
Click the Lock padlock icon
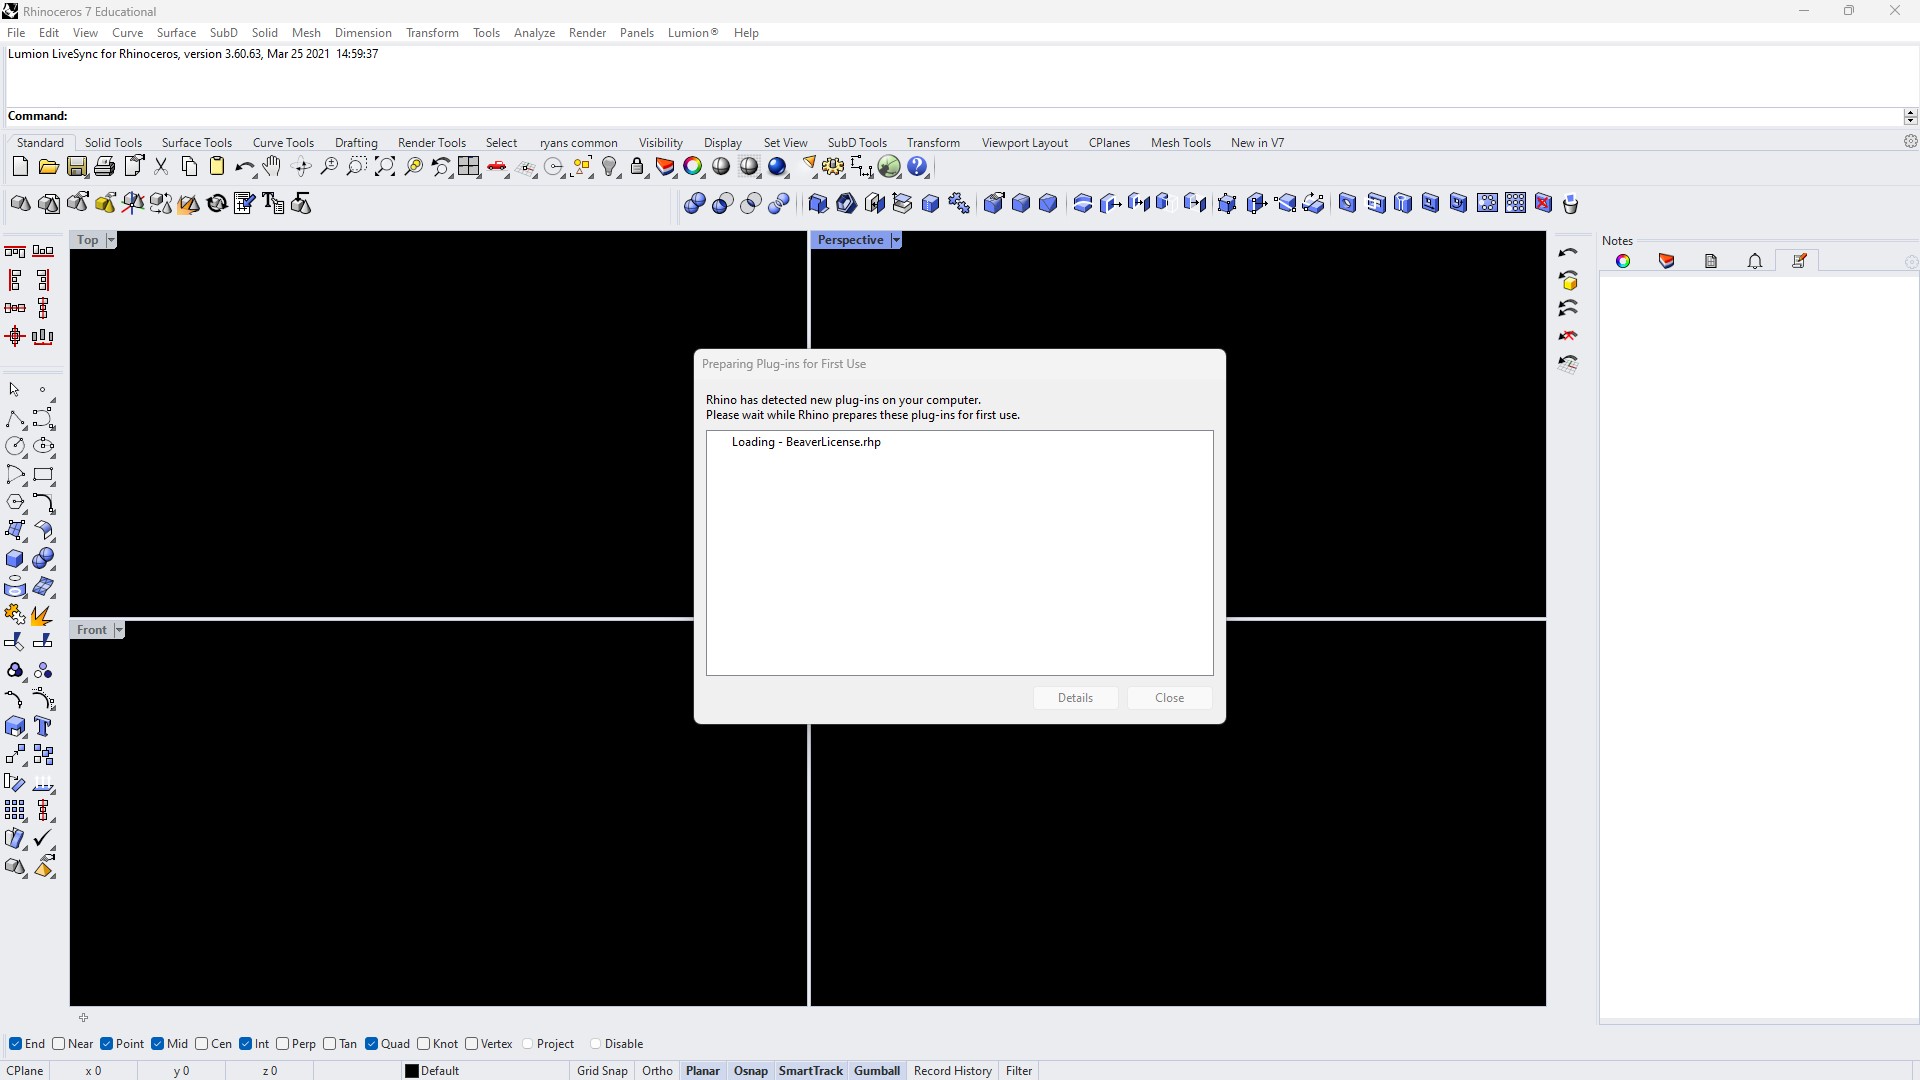(x=637, y=167)
